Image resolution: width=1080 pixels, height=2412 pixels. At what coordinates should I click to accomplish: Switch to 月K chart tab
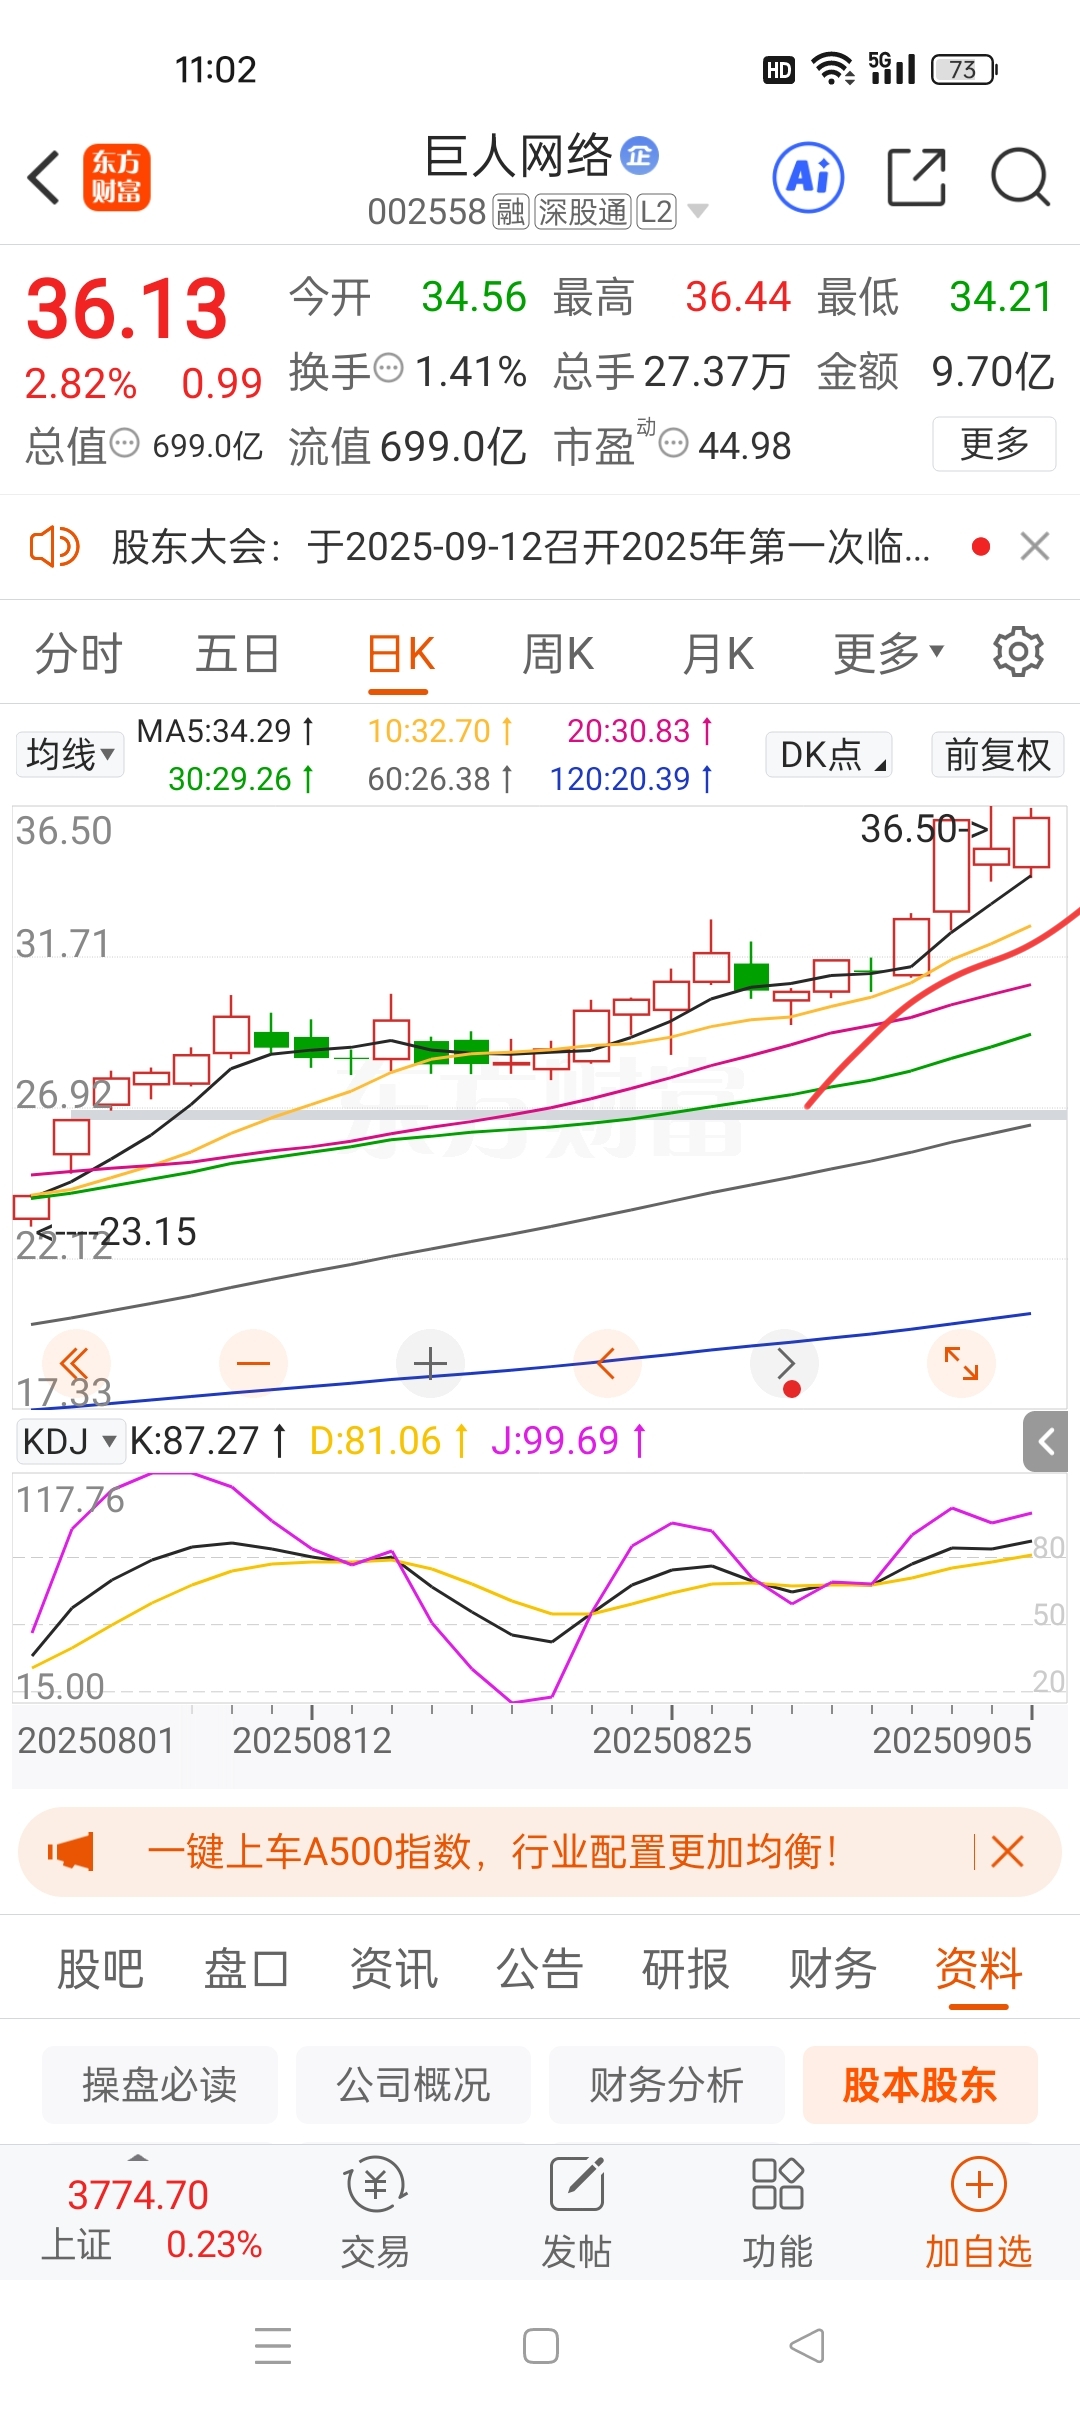point(718,653)
